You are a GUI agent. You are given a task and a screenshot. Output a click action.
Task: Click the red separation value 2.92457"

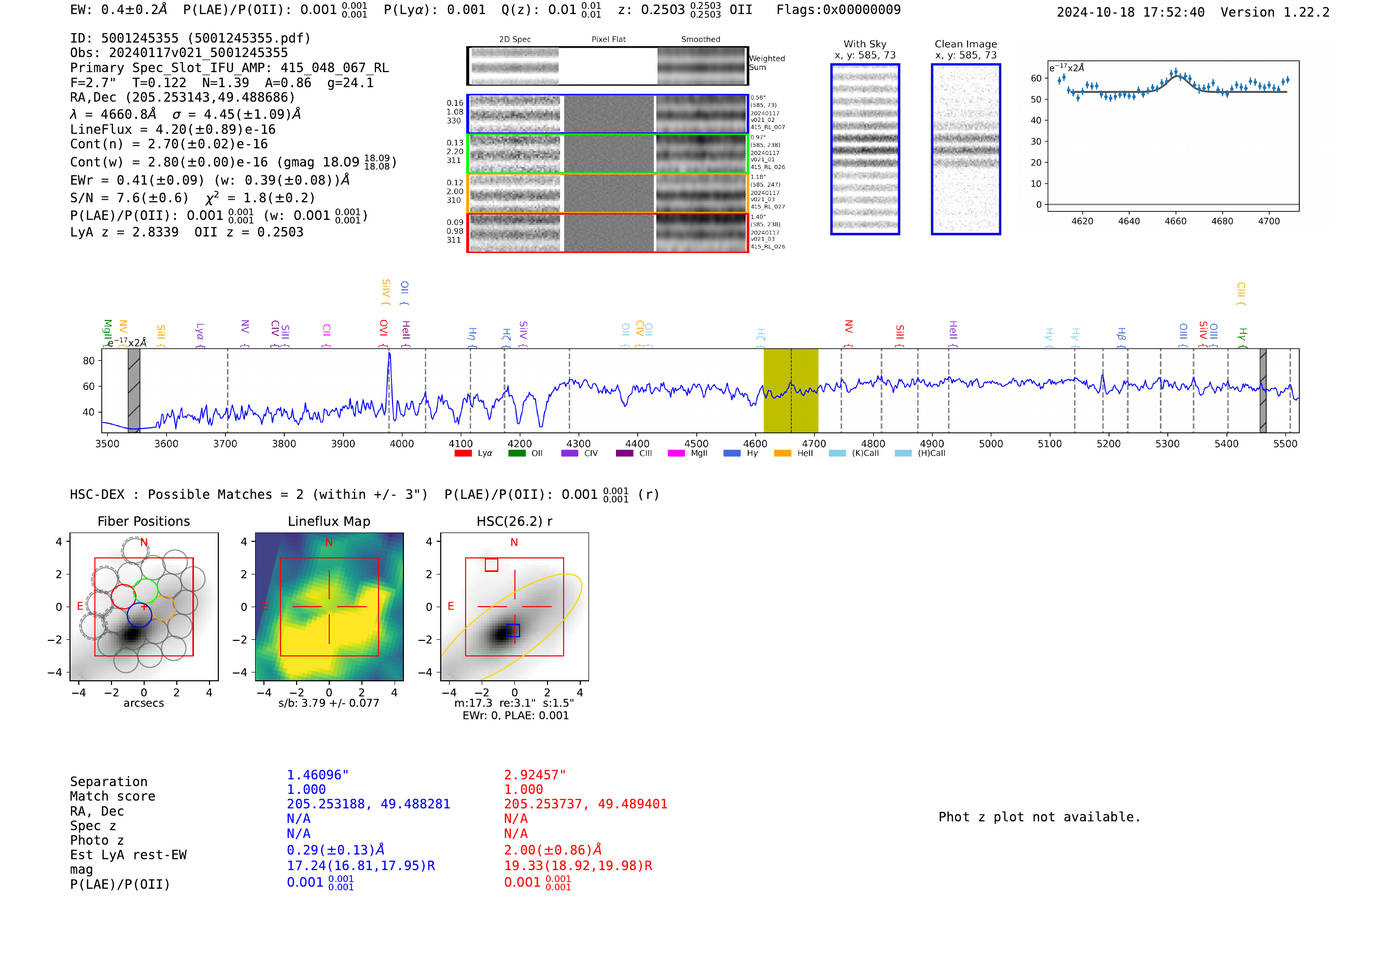[535, 775]
